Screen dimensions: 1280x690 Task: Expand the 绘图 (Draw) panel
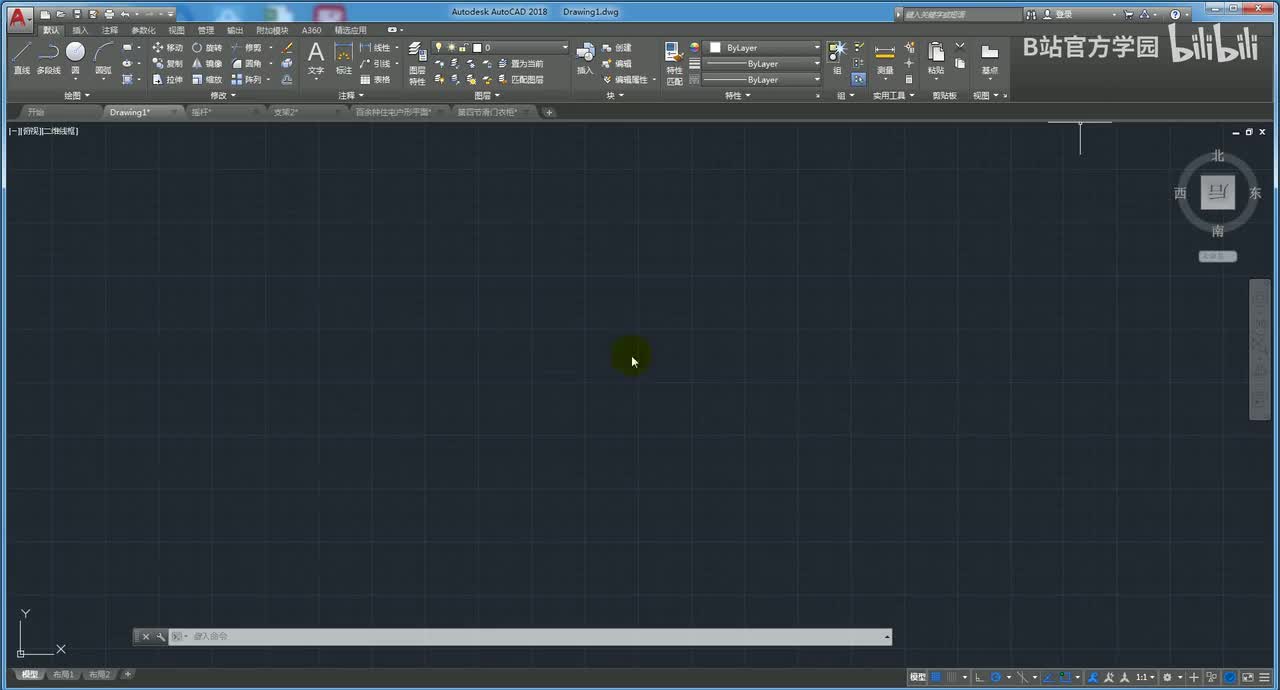pos(76,96)
